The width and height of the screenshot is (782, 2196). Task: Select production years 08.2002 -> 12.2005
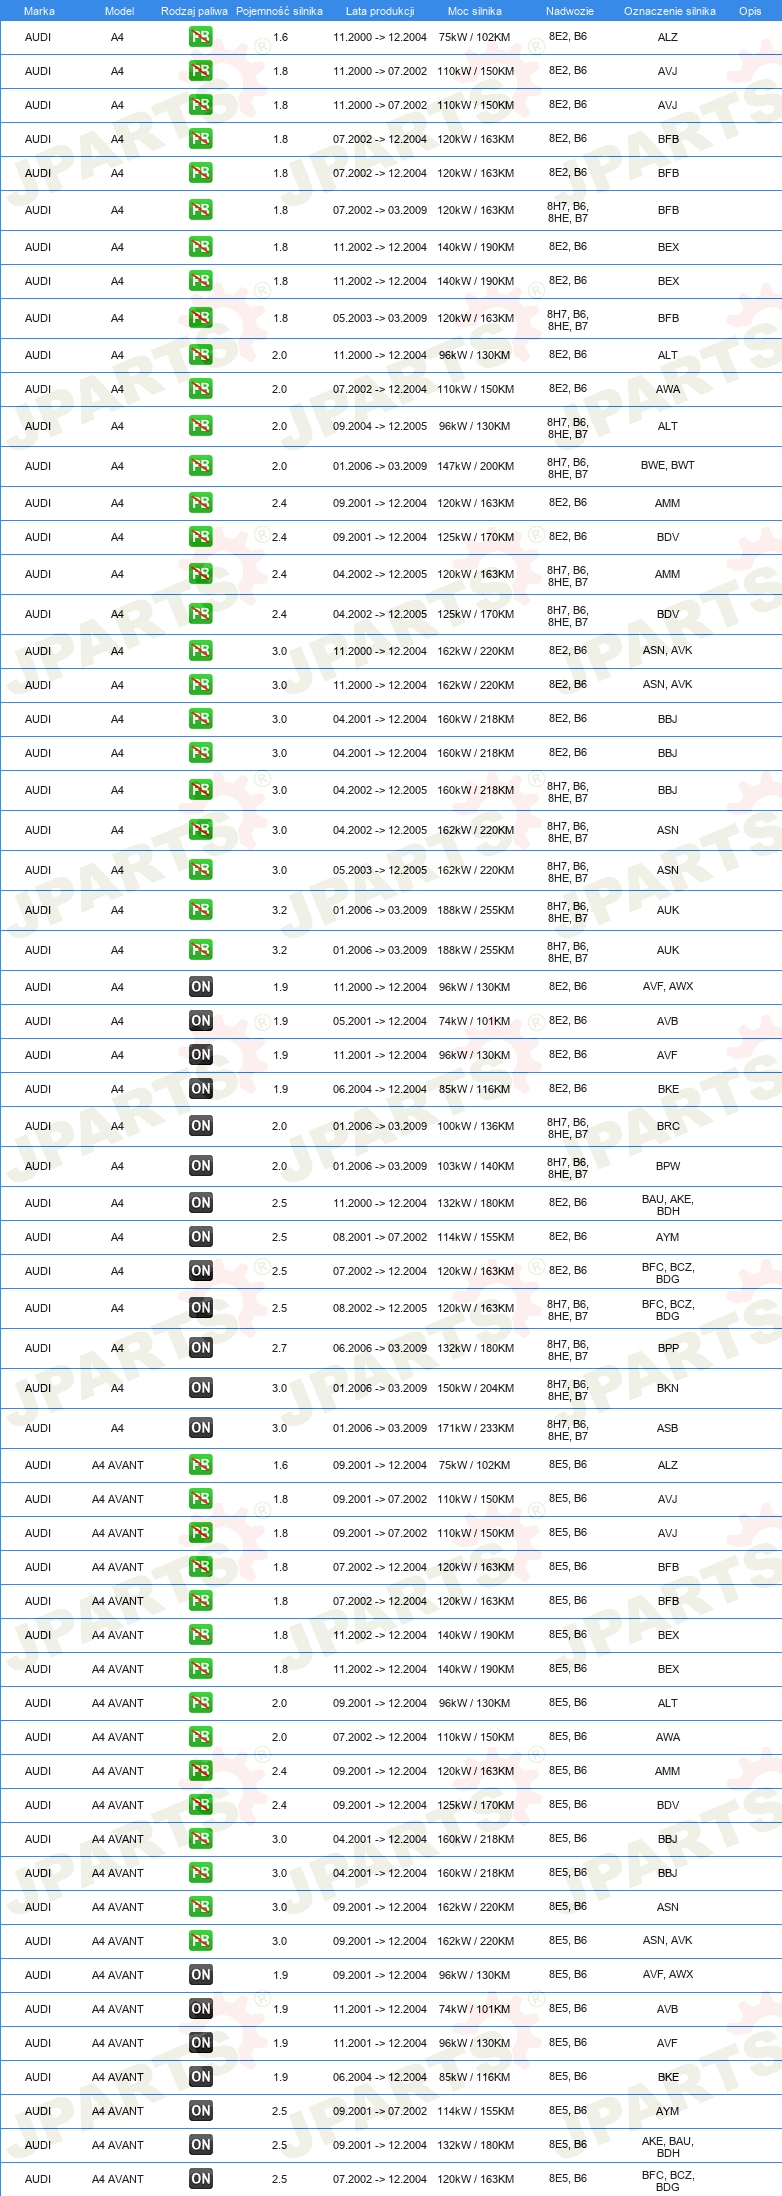(380, 1308)
